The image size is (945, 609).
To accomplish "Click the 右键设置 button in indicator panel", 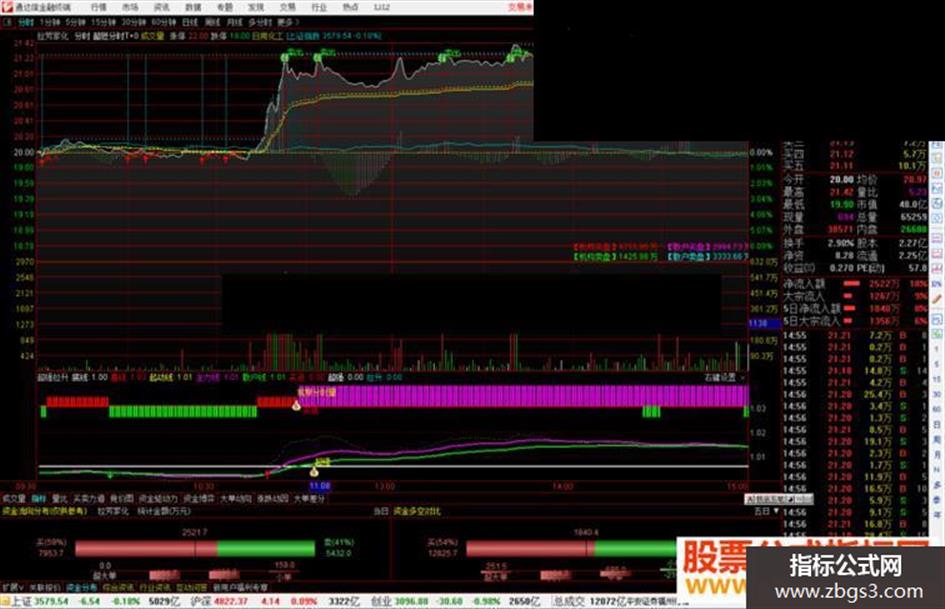I will [720, 377].
